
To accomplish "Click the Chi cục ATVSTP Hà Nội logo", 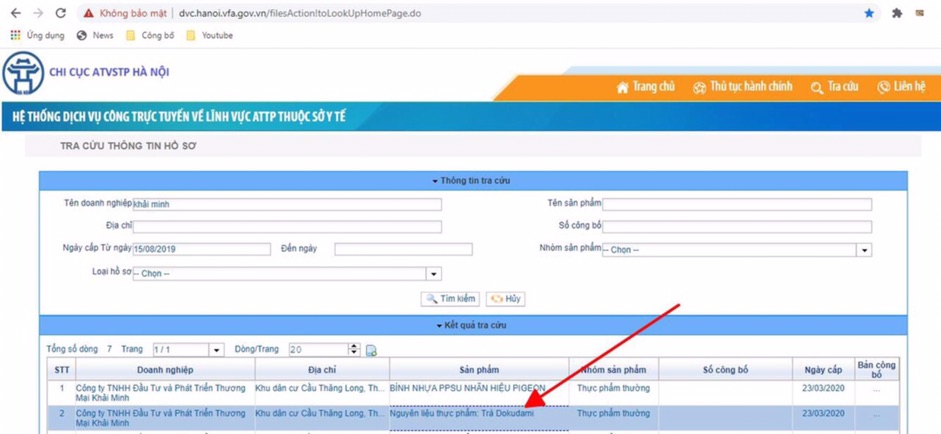I will point(23,74).
